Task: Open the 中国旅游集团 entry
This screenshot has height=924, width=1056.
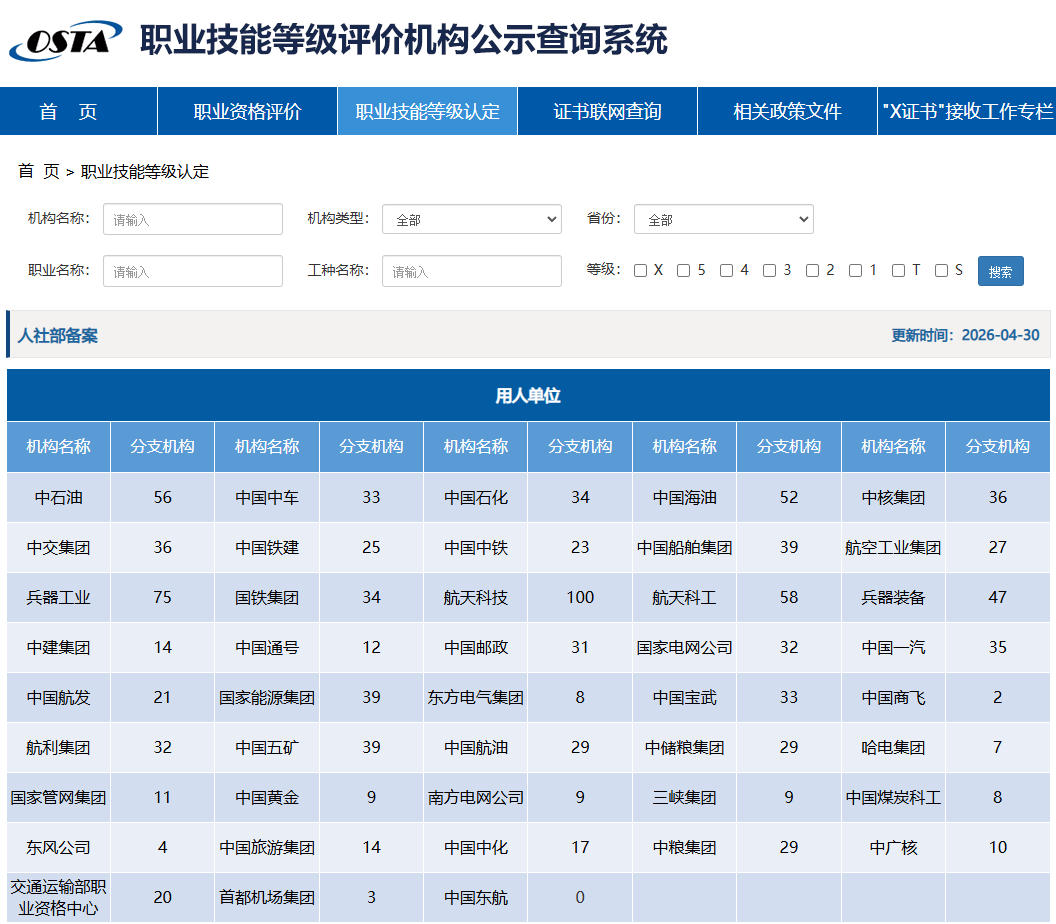Action: [x=267, y=847]
